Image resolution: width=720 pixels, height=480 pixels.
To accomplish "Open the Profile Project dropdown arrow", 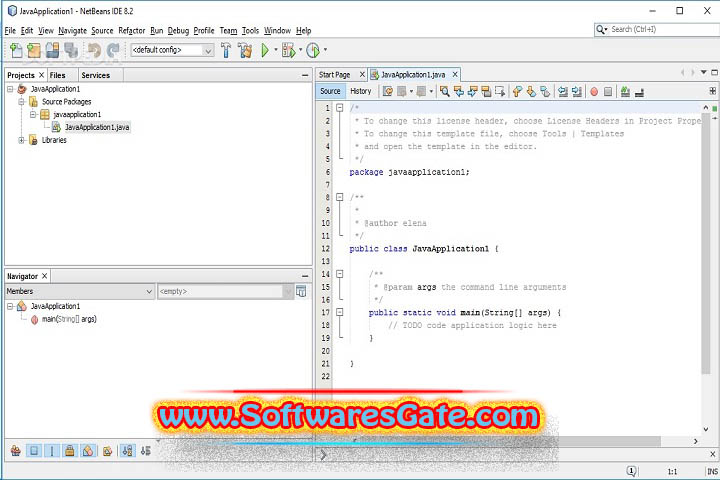I will [x=325, y=50].
